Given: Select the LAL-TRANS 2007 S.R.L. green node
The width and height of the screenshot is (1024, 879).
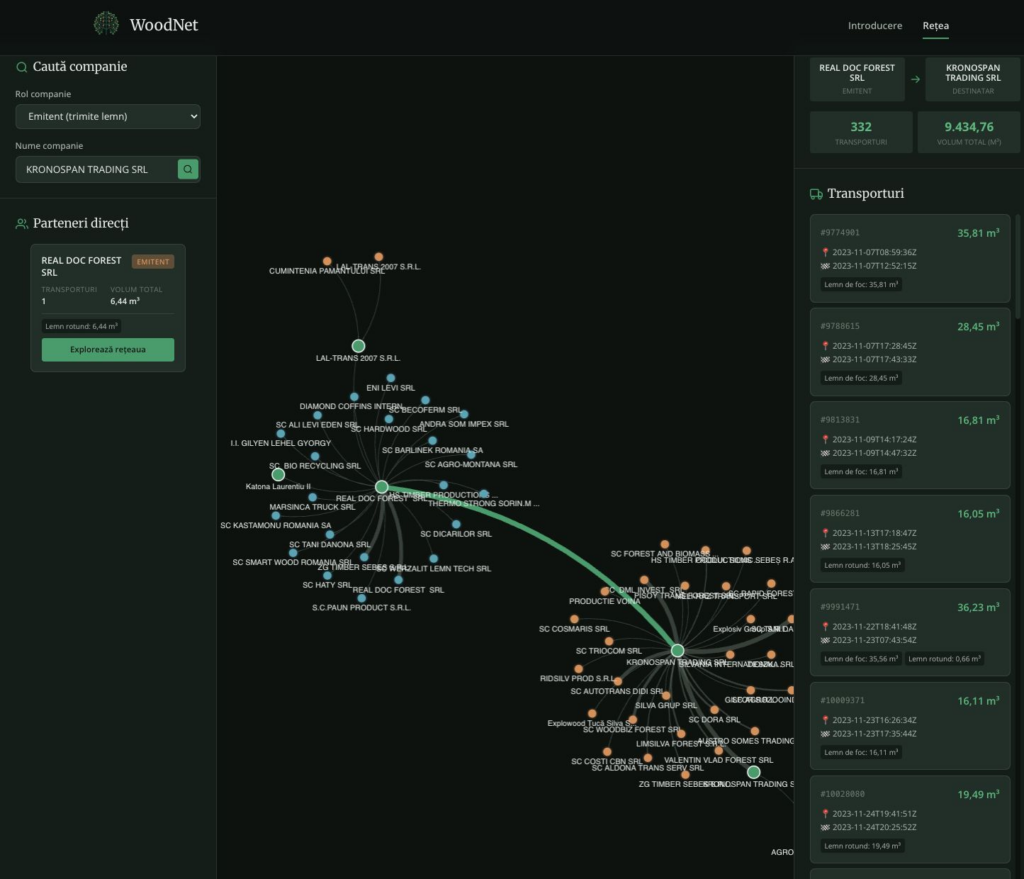Looking at the screenshot, I should click(x=358, y=346).
